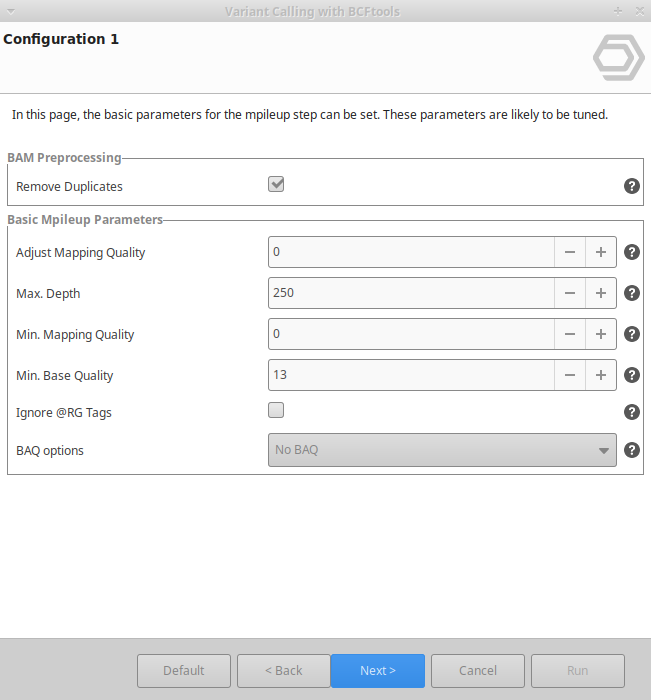Cancel the variant calling wizard

(x=478, y=671)
